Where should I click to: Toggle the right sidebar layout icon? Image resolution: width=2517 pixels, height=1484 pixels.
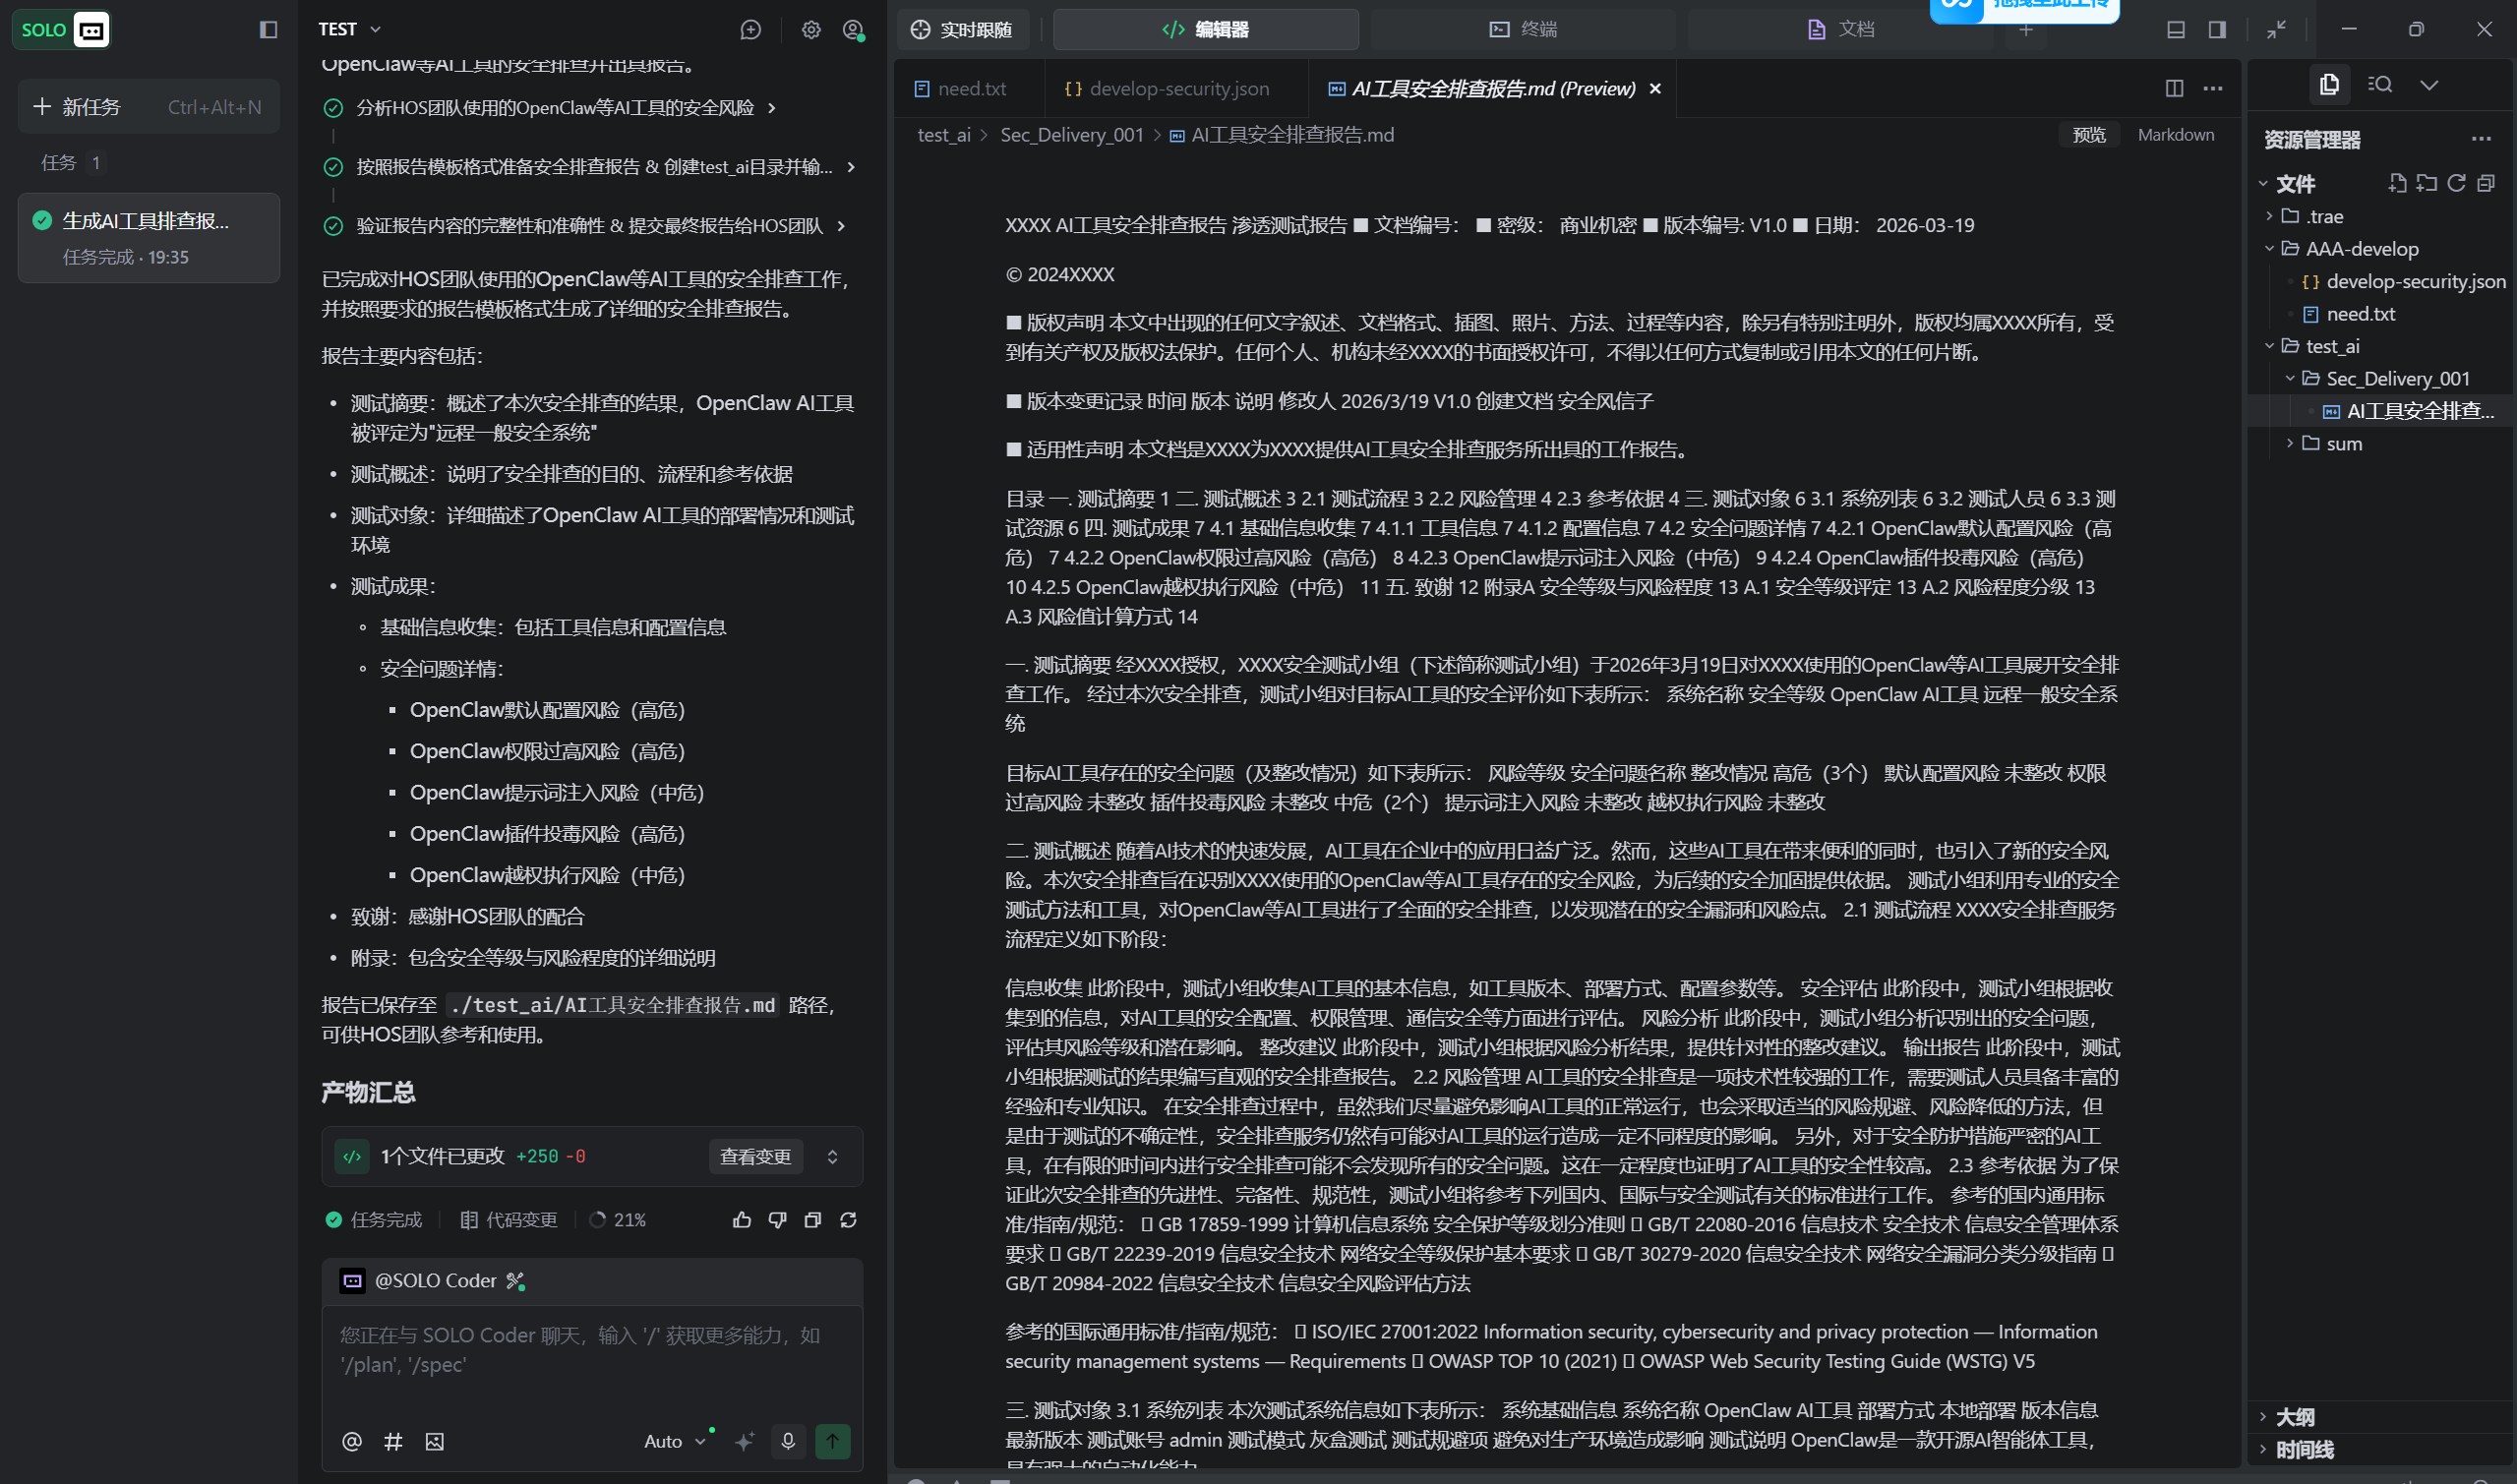[2217, 30]
